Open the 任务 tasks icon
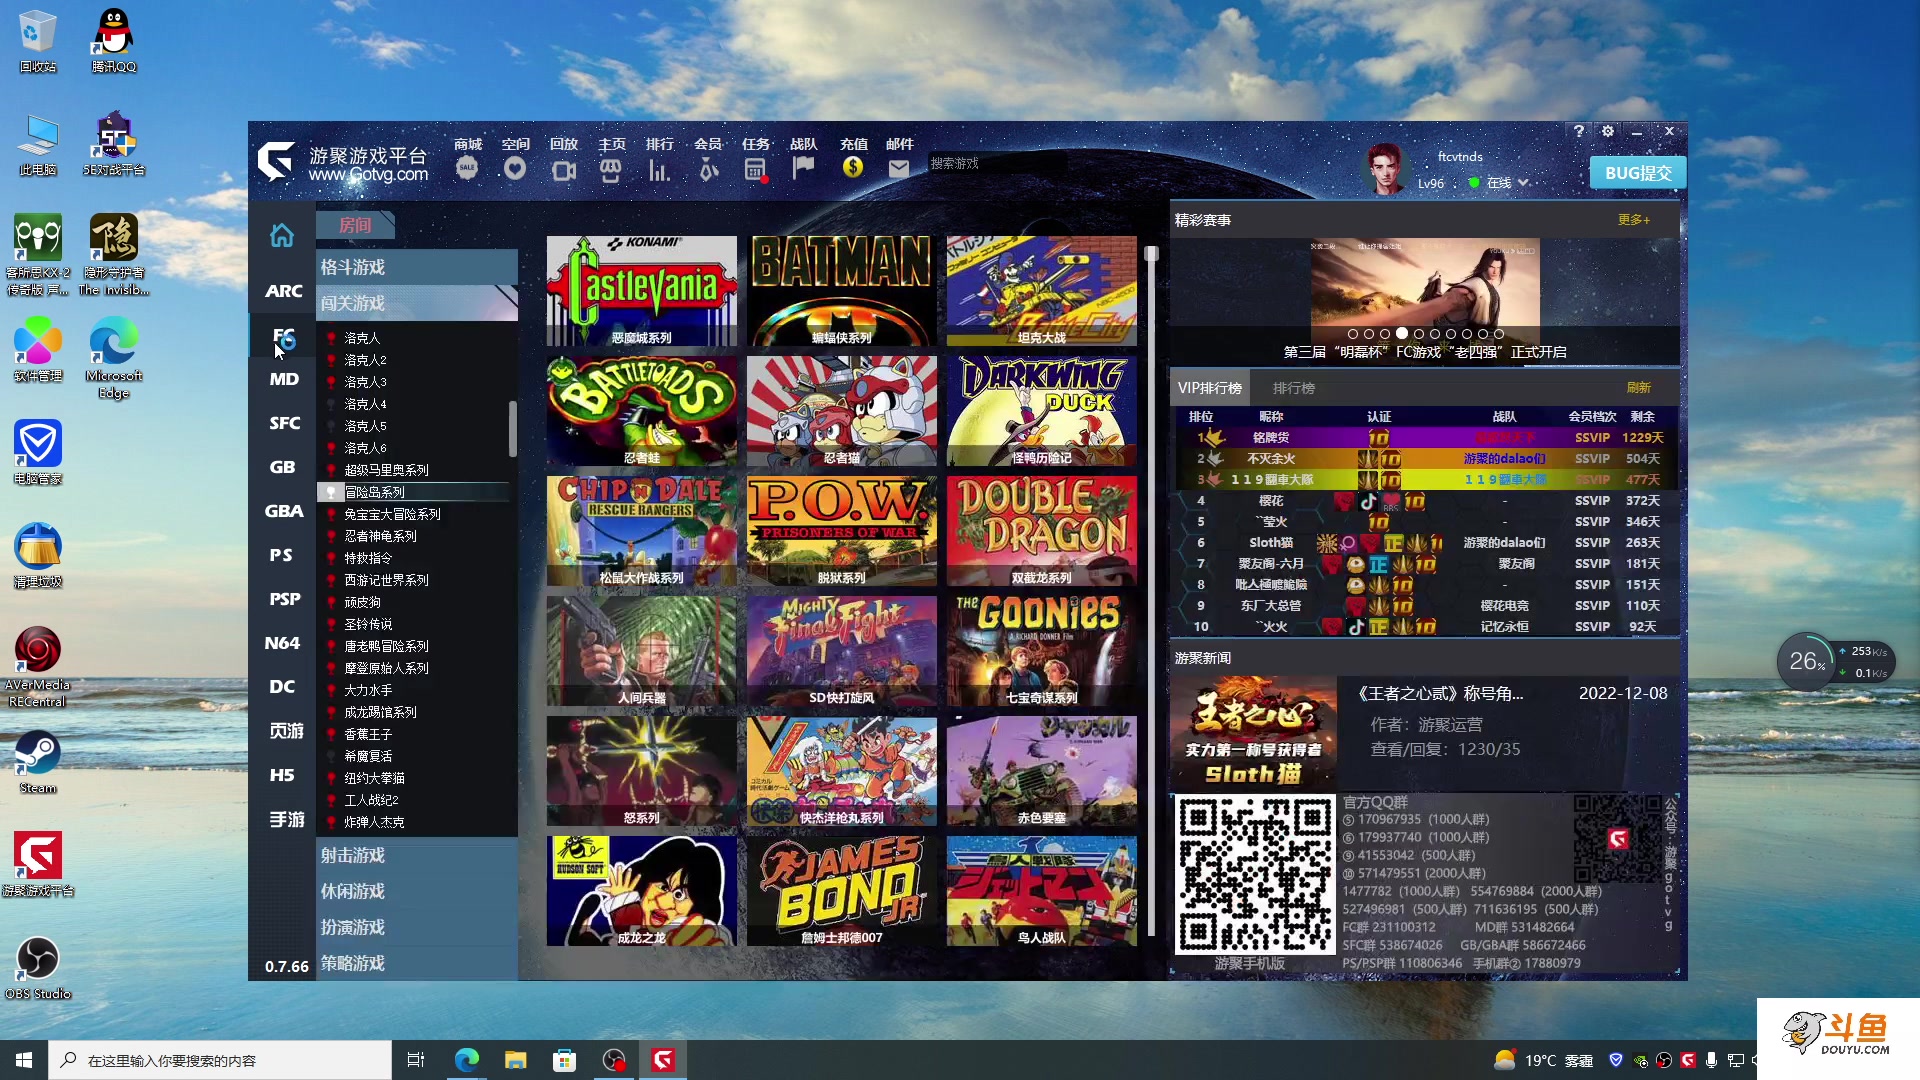Screen dimensions: 1920x1080 click(756, 170)
